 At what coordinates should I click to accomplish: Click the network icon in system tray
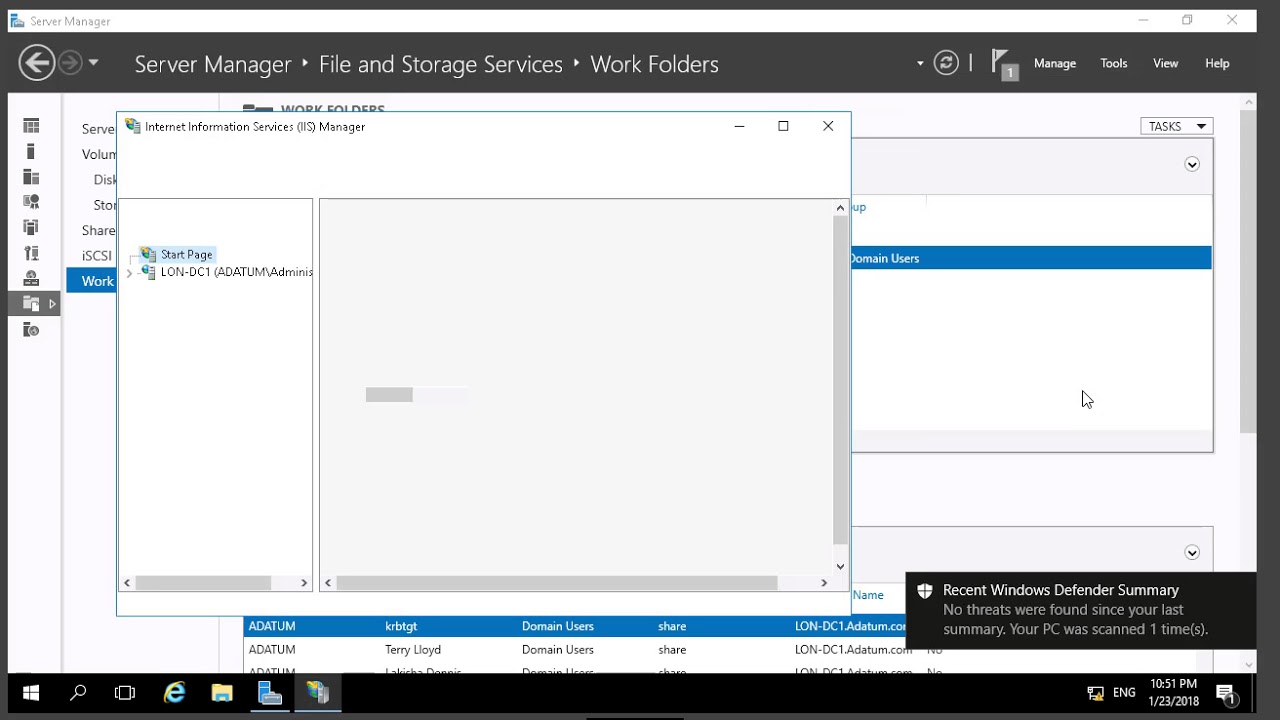pos(1095,692)
